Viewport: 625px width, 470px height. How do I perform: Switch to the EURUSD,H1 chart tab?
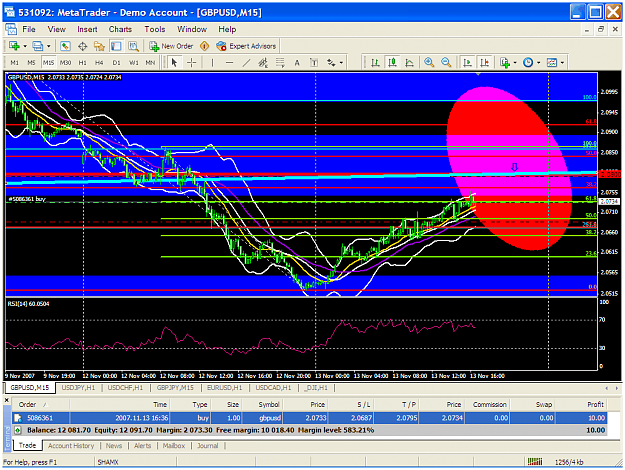[224, 387]
